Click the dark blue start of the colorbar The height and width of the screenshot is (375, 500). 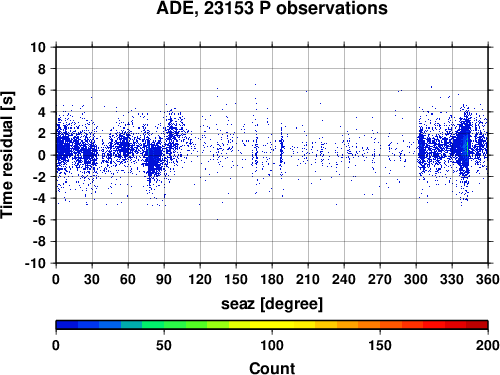tap(67, 325)
